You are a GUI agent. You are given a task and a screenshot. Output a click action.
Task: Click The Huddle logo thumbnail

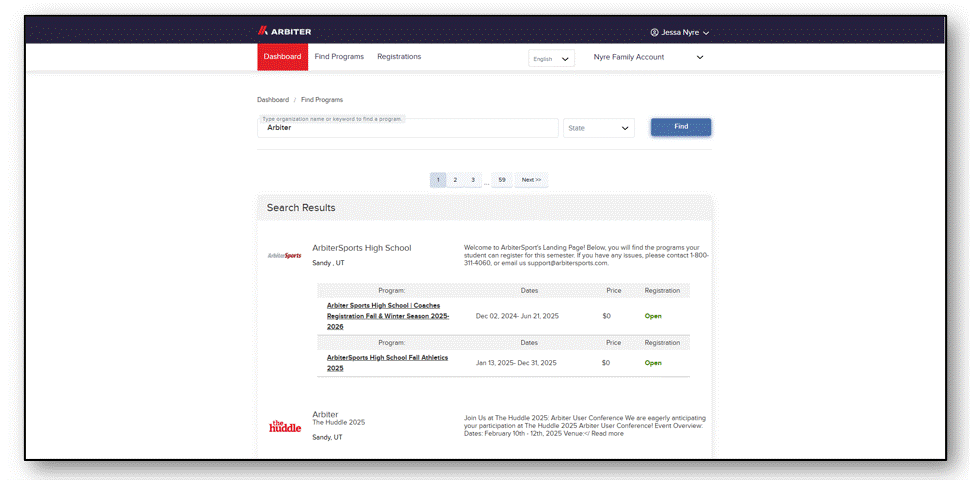pos(285,426)
